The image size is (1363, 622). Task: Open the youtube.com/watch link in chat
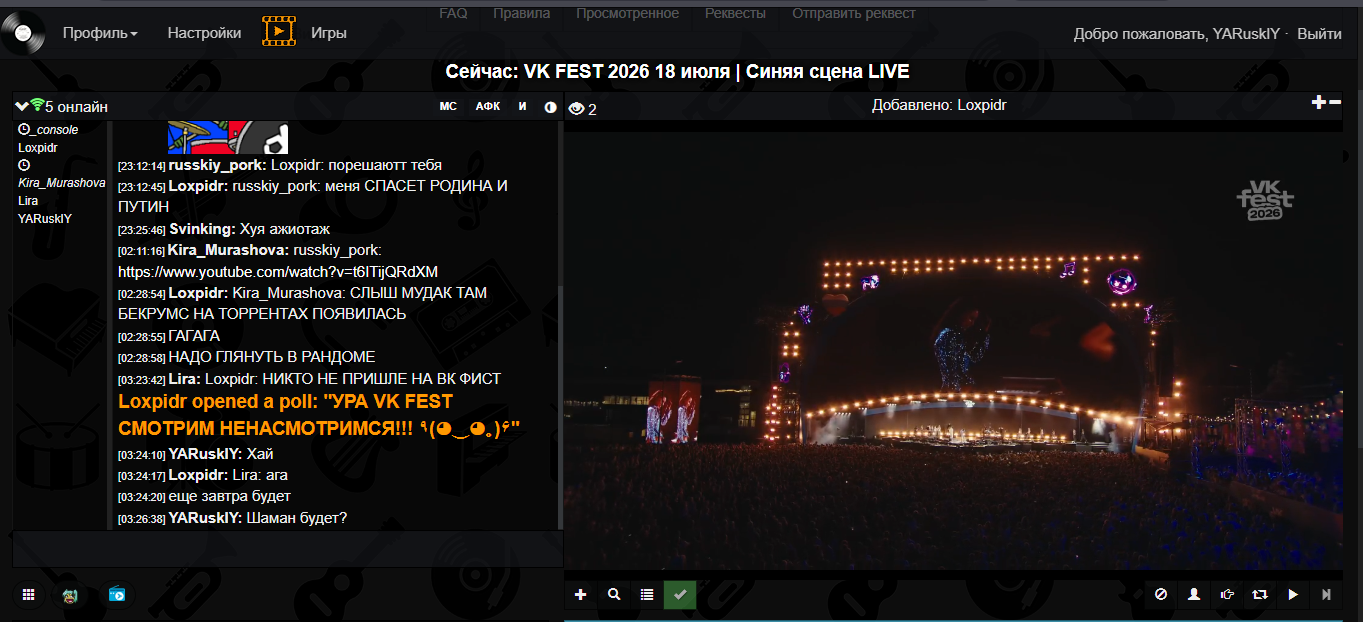[278, 271]
